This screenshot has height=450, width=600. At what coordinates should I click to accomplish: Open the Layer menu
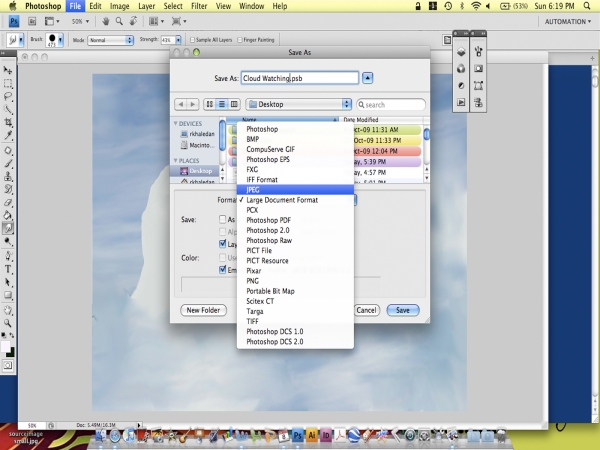coord(147,6)
